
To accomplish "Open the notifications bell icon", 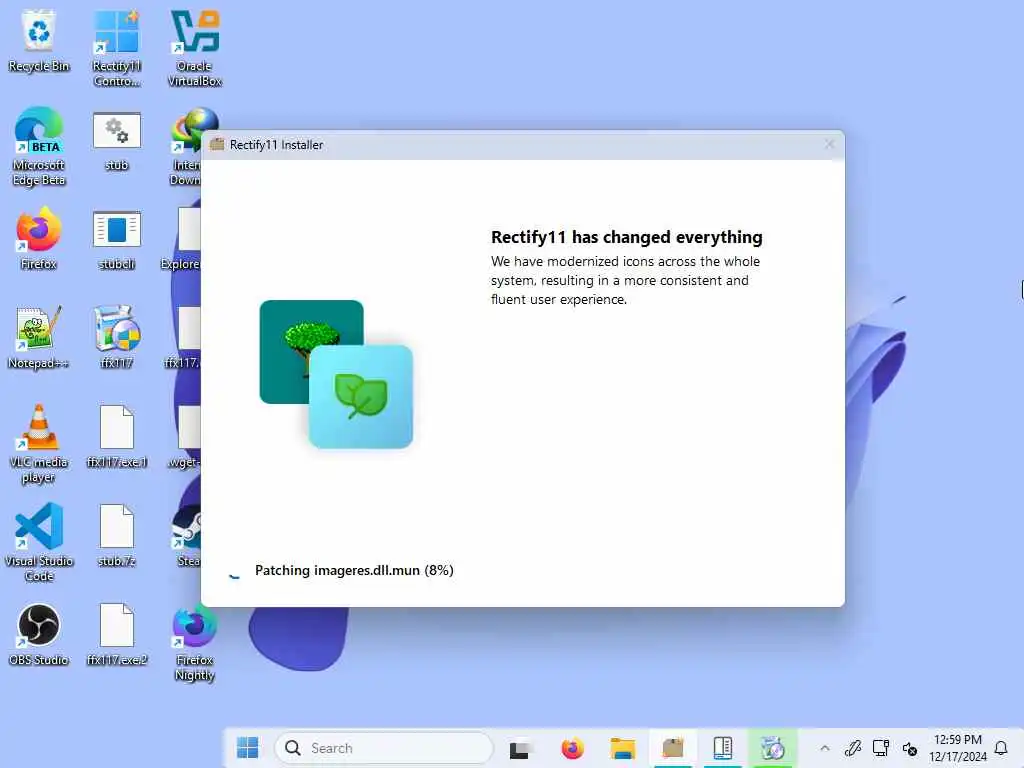I will click(1001, 748).
